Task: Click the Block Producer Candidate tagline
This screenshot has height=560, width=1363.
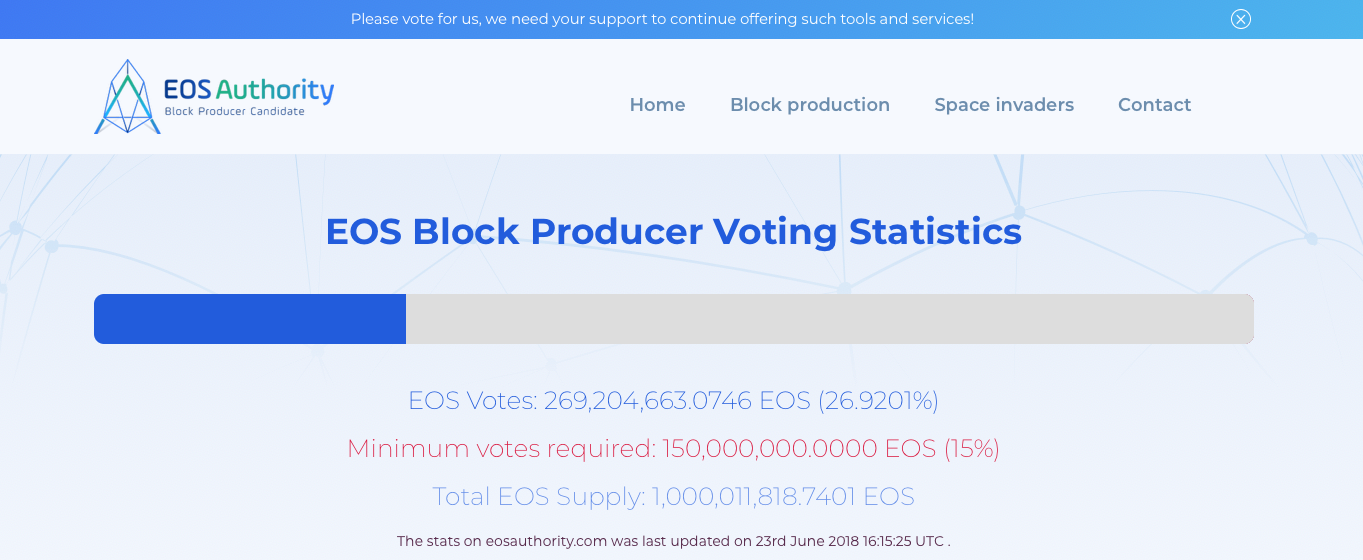Action: pyautogui.click(x=234, y=112)
